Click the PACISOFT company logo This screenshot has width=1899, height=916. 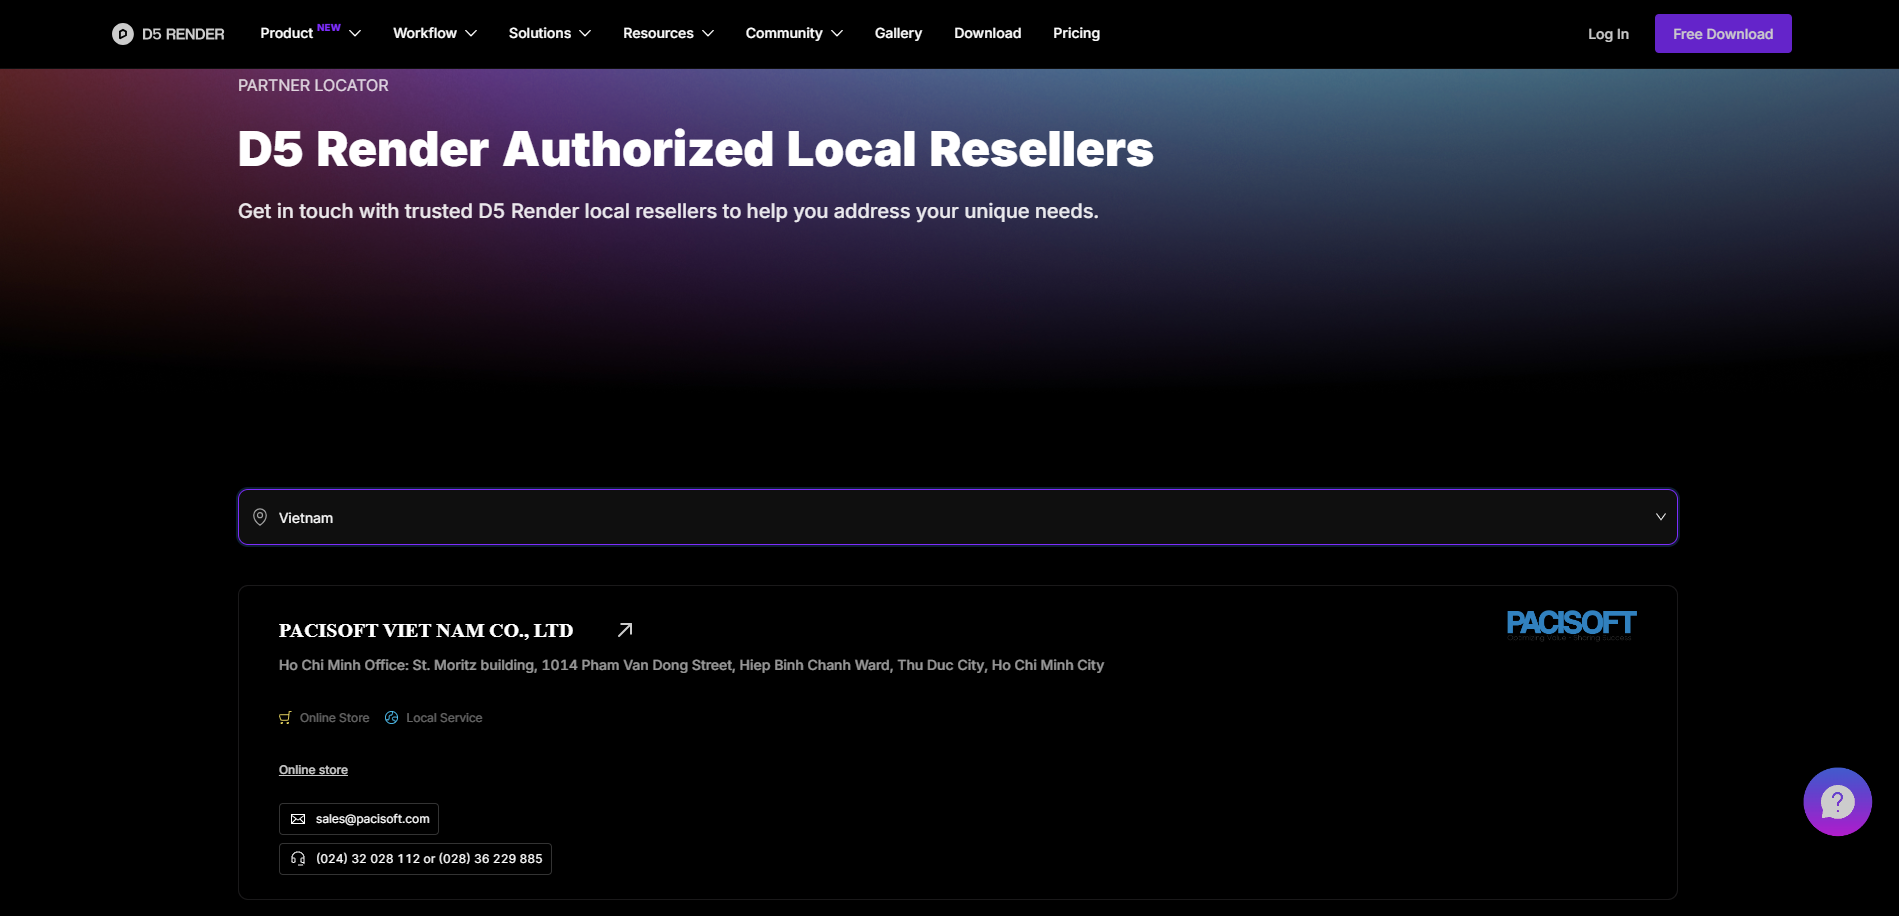tap(1571, 625)
